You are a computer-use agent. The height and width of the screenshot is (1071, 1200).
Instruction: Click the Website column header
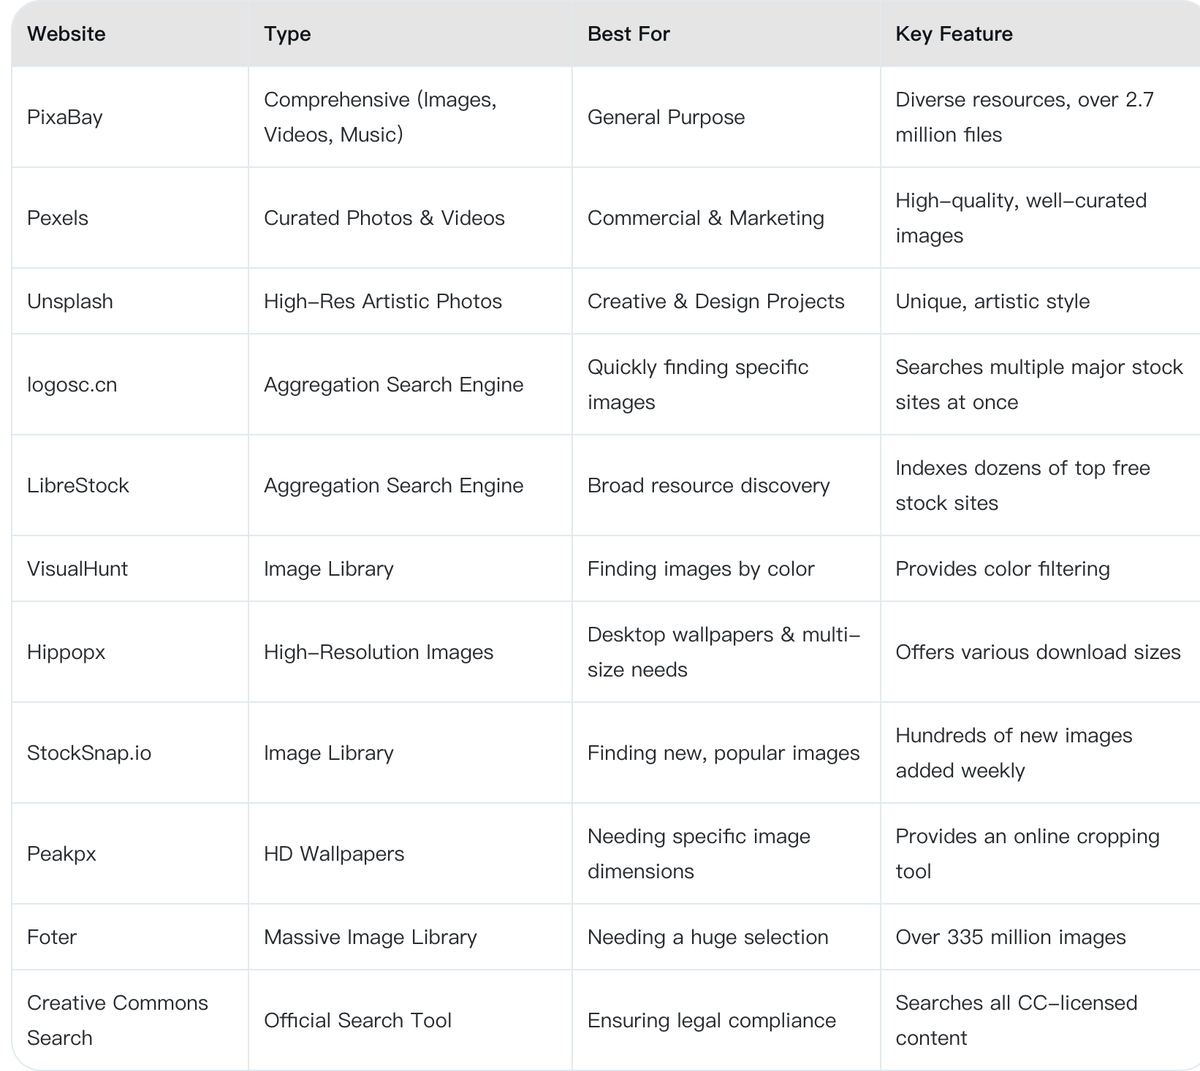66,34
